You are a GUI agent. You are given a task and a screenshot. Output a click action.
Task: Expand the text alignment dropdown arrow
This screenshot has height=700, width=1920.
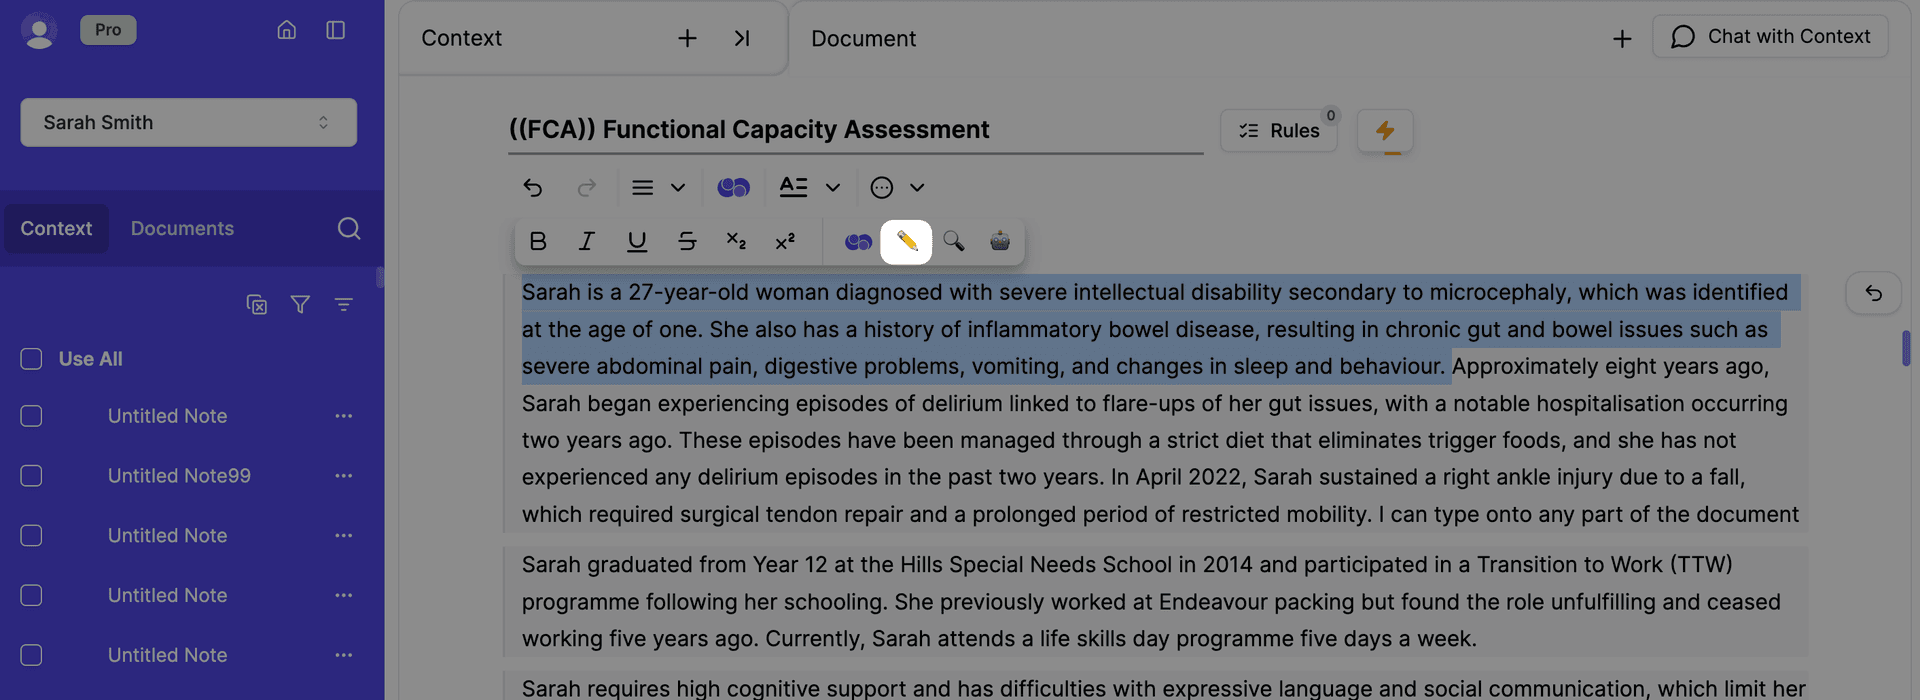(678, 188)
